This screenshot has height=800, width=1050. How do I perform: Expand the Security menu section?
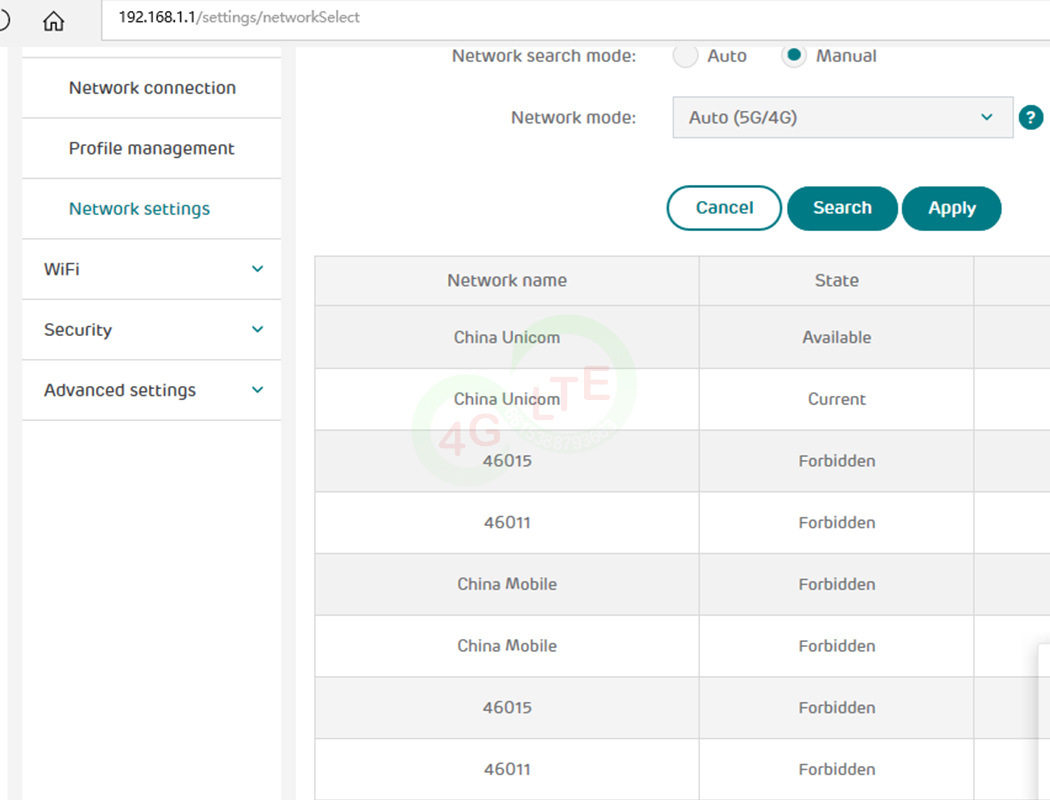pos(151,329)
